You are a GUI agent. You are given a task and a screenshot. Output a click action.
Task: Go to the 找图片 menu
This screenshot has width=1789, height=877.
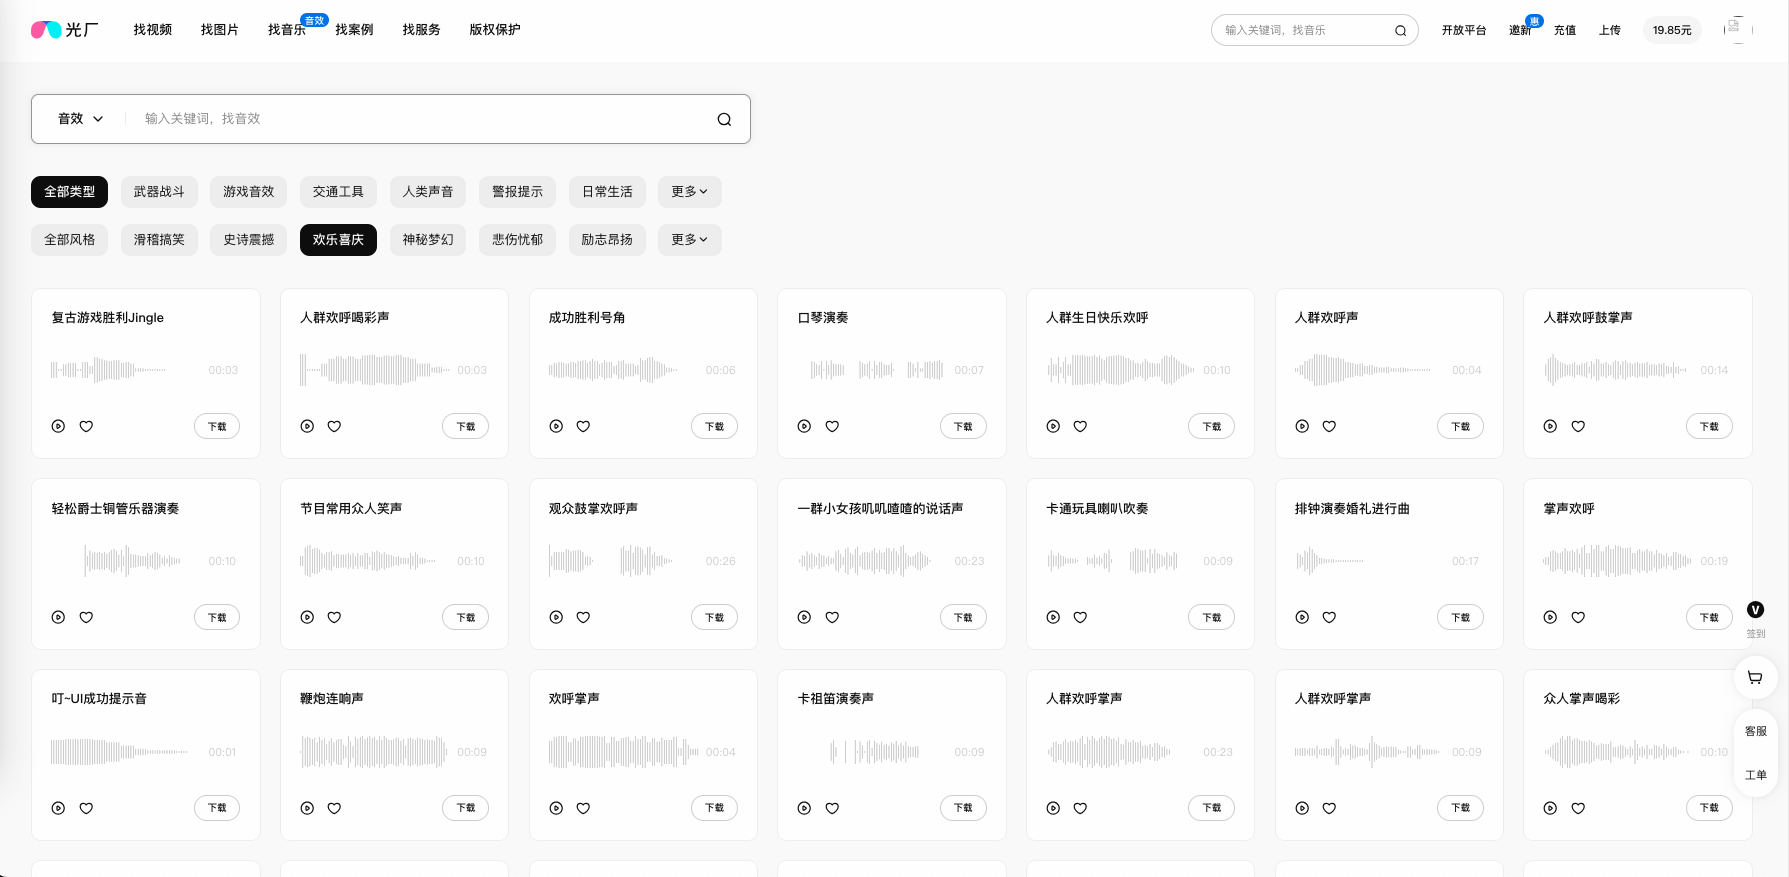pos(220,30)
